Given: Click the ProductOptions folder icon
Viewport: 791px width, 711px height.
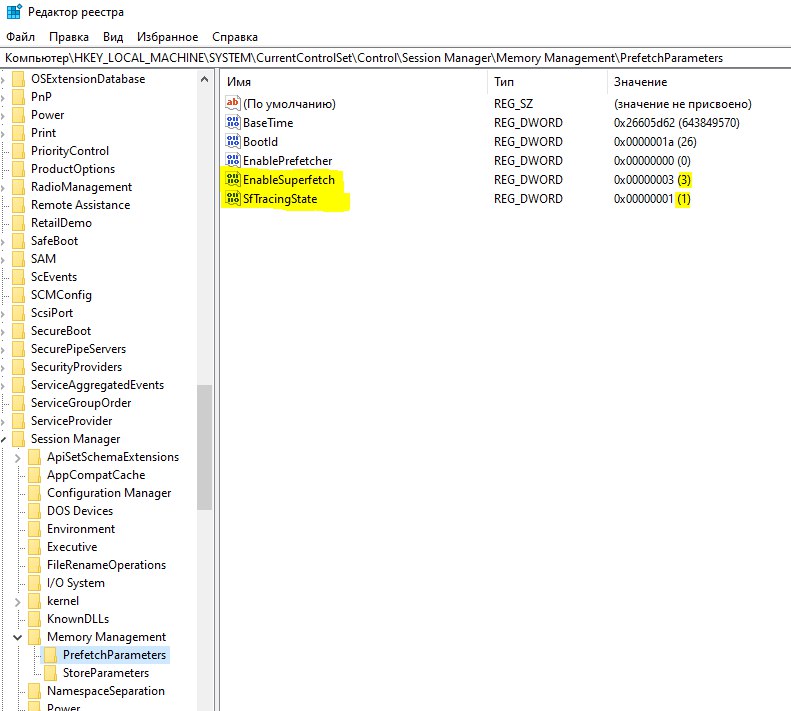Looking at the screenshot, I should point(19,169).
